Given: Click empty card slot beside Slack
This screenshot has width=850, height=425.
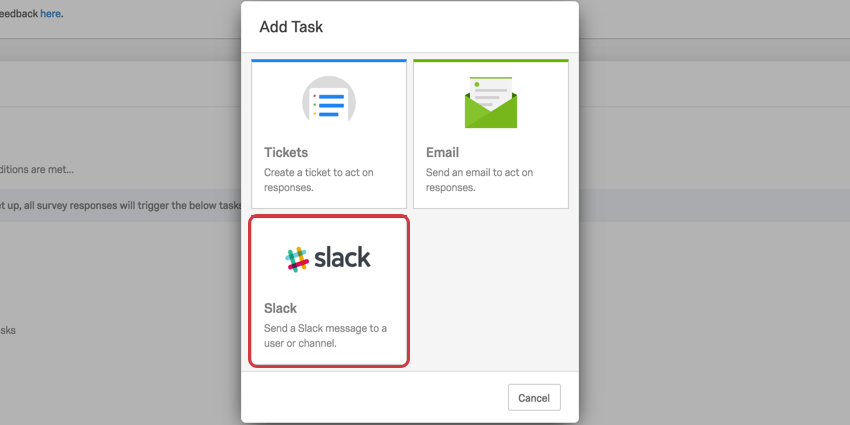Looking at the screenshot, I should click(491, 291).
